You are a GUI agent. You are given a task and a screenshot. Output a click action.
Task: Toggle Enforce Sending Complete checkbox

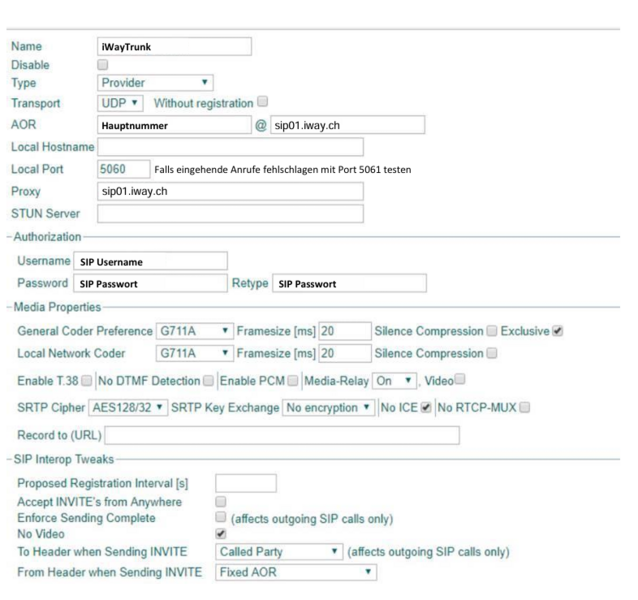coord(221,517)
